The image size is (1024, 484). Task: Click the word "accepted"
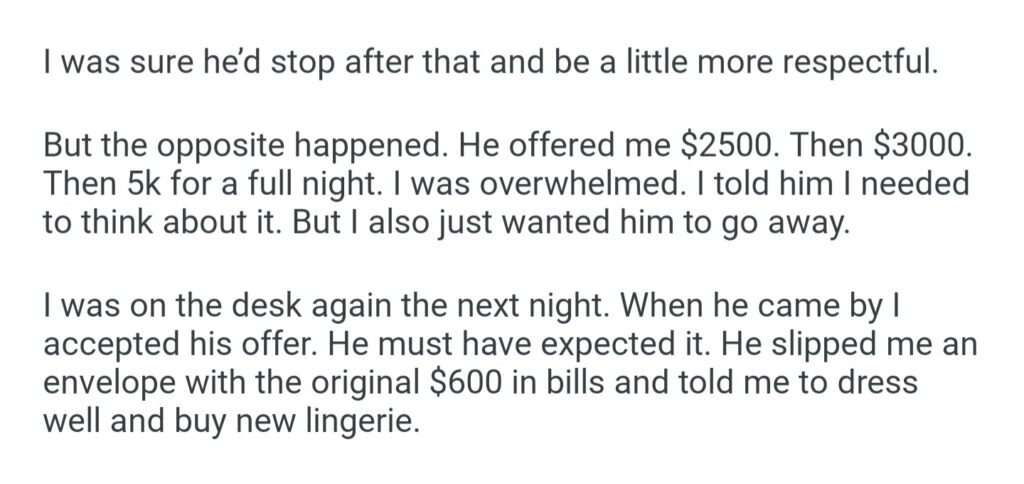(x=104, y=344)
